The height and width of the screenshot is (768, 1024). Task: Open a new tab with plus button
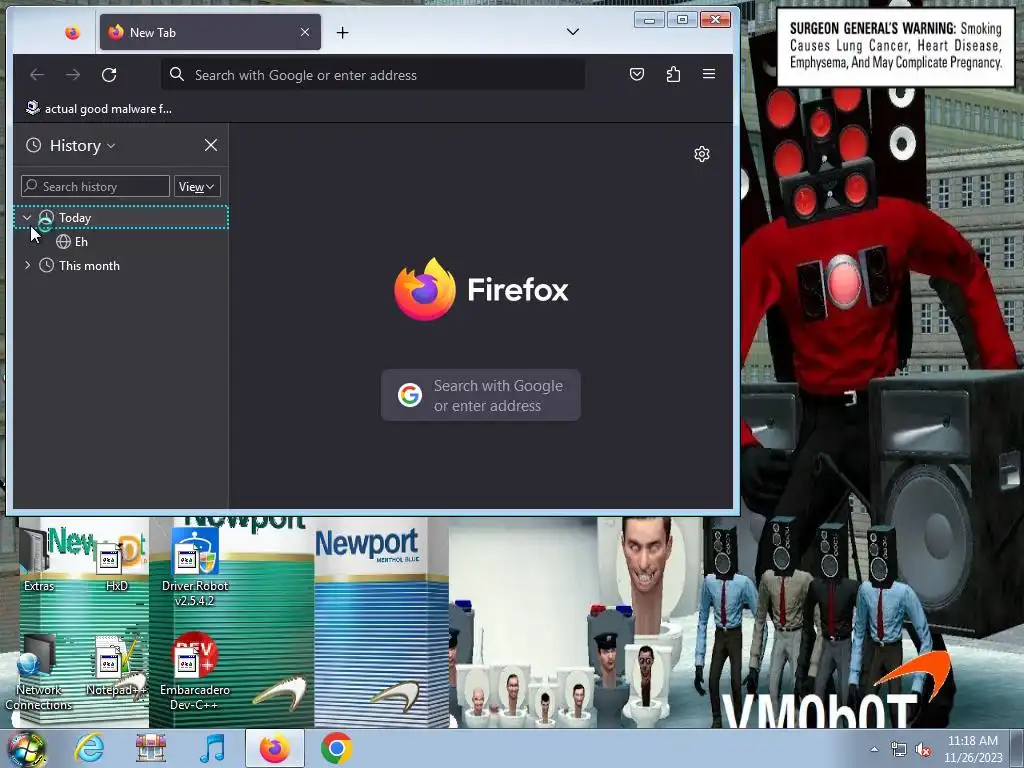pyautogui.click(x=343, y=33)
